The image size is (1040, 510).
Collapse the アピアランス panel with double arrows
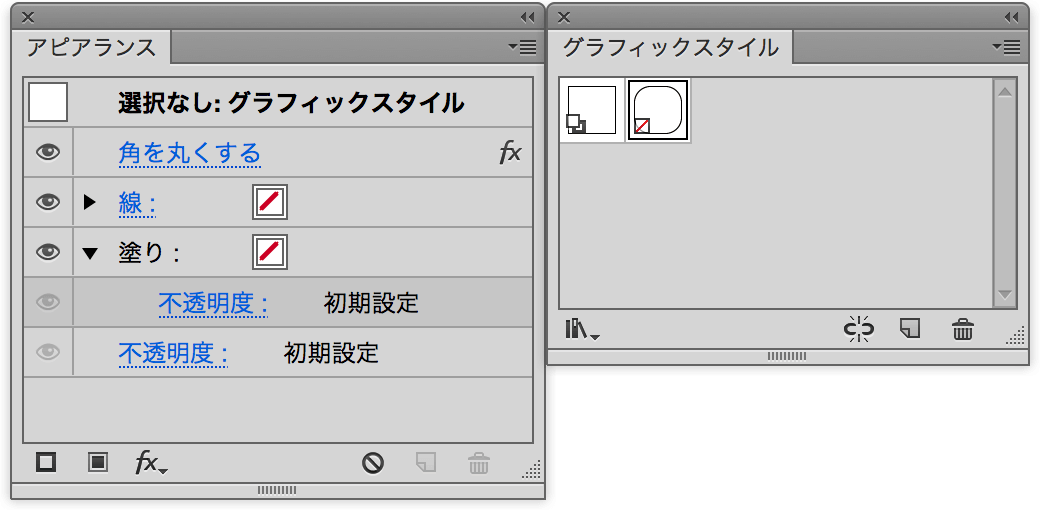click(527, 18)
